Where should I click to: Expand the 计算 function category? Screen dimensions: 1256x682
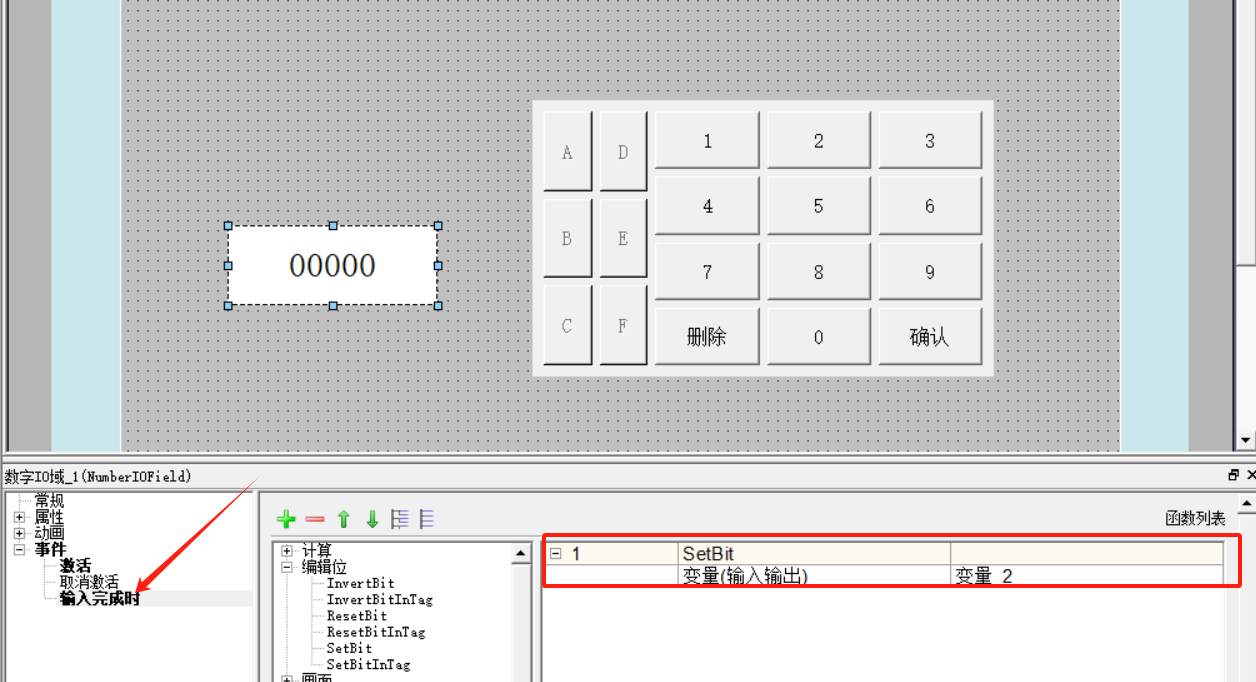point(287,551)
